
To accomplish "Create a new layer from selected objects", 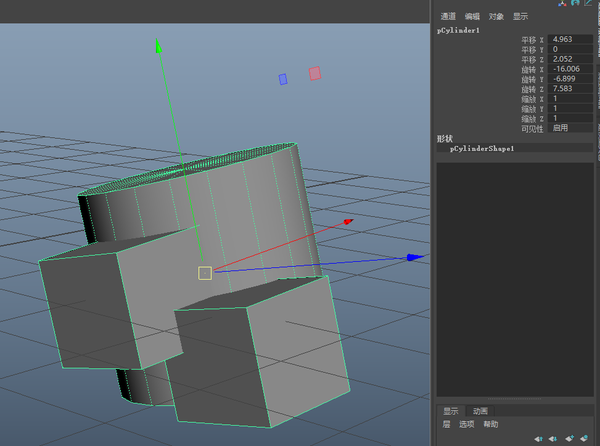I will tap(583, 438).
